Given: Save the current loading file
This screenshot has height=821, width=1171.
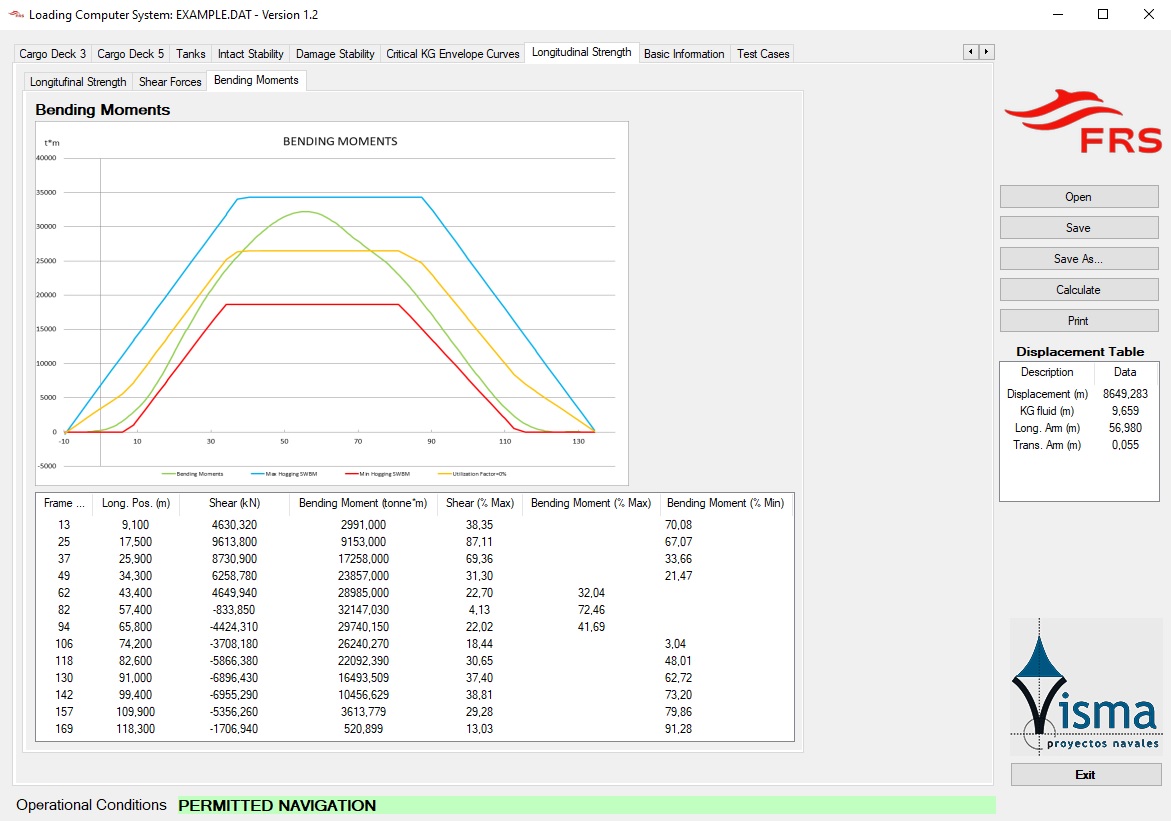Looking at the screenshot, I should [x=1078, y=228].
